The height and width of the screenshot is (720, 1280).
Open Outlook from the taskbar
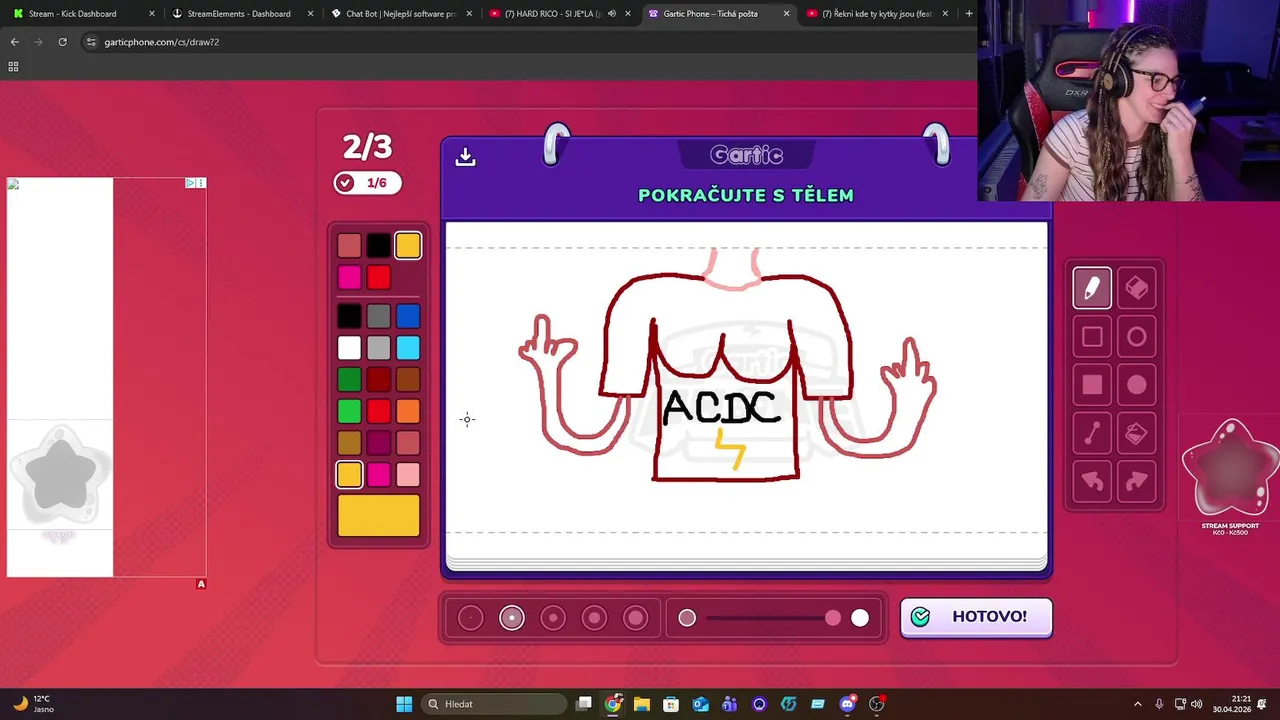pos(701,704)
